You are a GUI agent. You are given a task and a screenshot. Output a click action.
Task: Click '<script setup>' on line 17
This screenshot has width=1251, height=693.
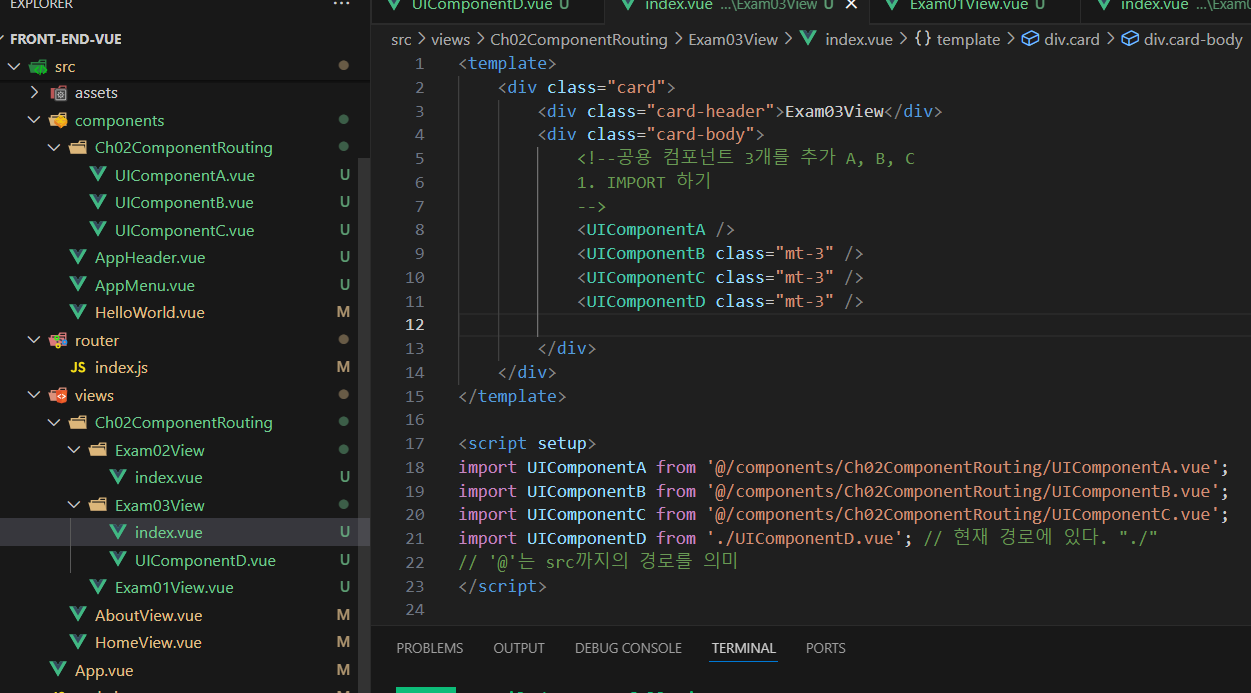(527, 443)
